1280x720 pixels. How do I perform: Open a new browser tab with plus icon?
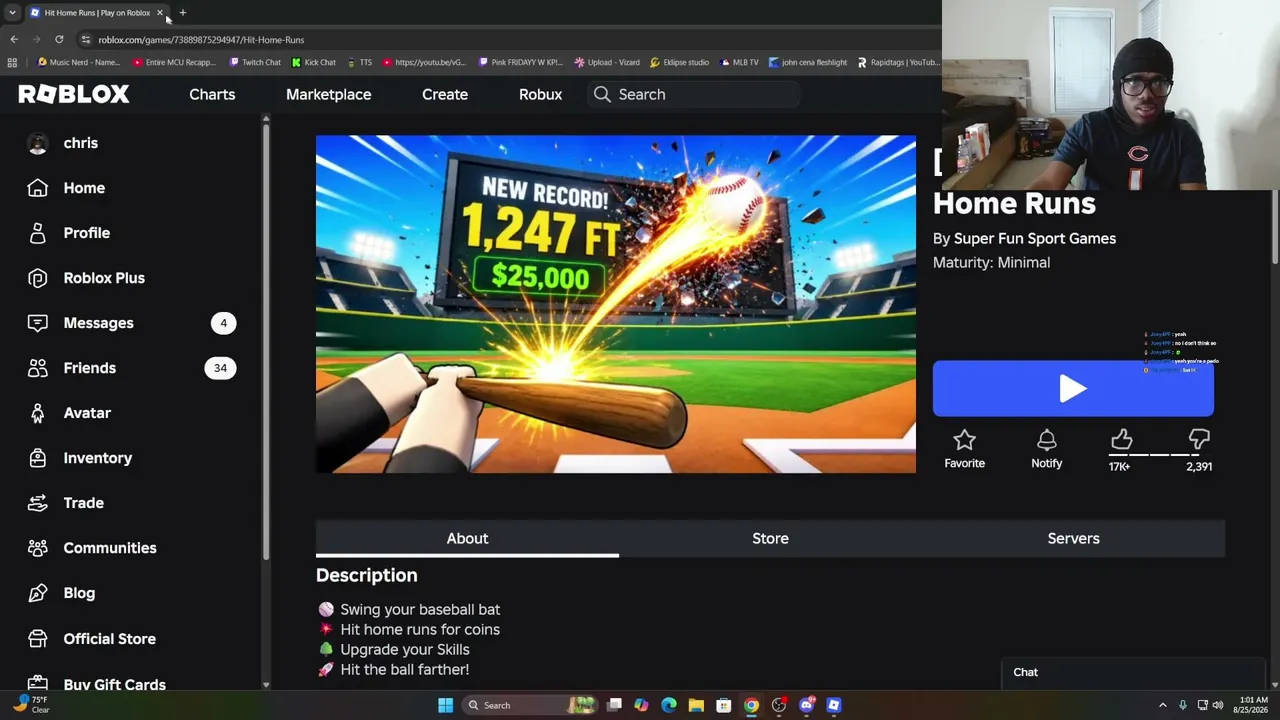(182, 13)
